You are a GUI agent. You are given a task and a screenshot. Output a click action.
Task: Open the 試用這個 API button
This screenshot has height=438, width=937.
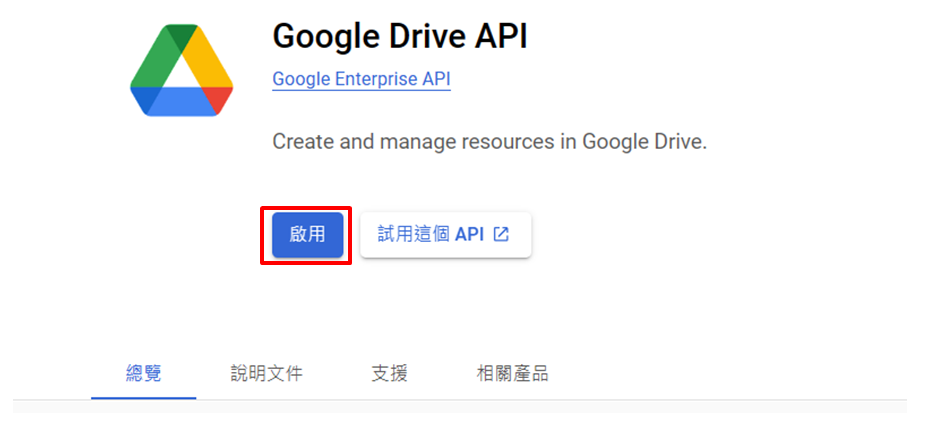[x=445, y=234]
